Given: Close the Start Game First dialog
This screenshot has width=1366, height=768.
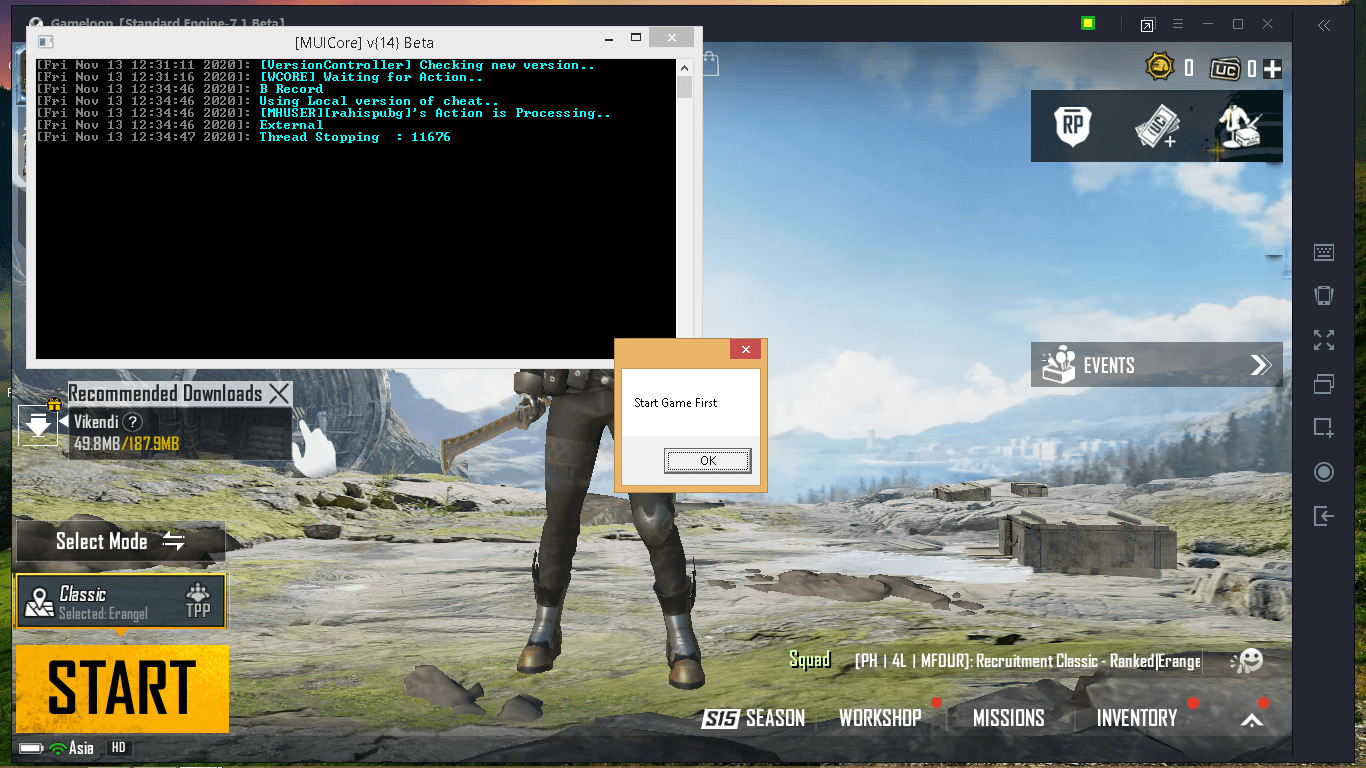Looking at the screenshot, I should (x=745, y=349).
